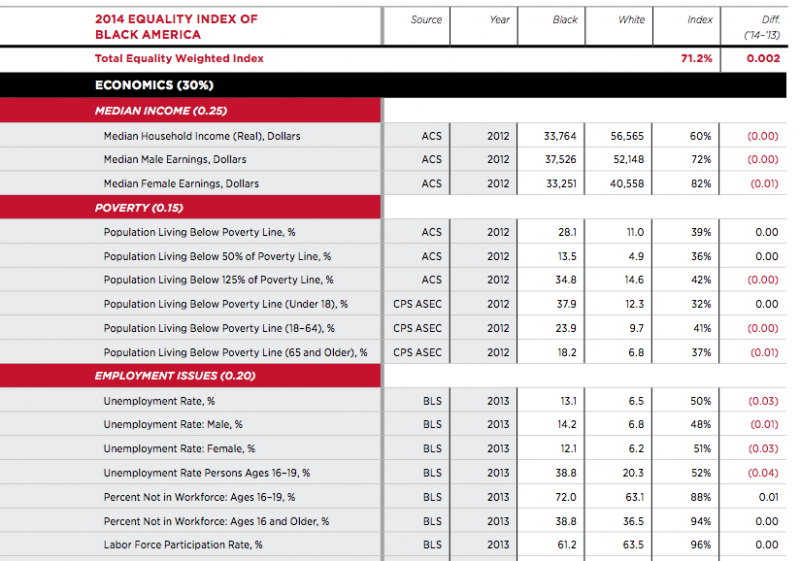Click the 71.2% total index value

(x=696, y=59)
